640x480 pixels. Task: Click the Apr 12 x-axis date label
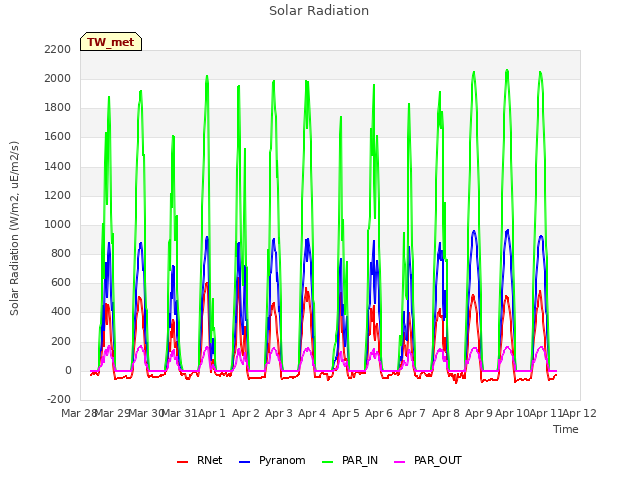(x=580, y=413)
